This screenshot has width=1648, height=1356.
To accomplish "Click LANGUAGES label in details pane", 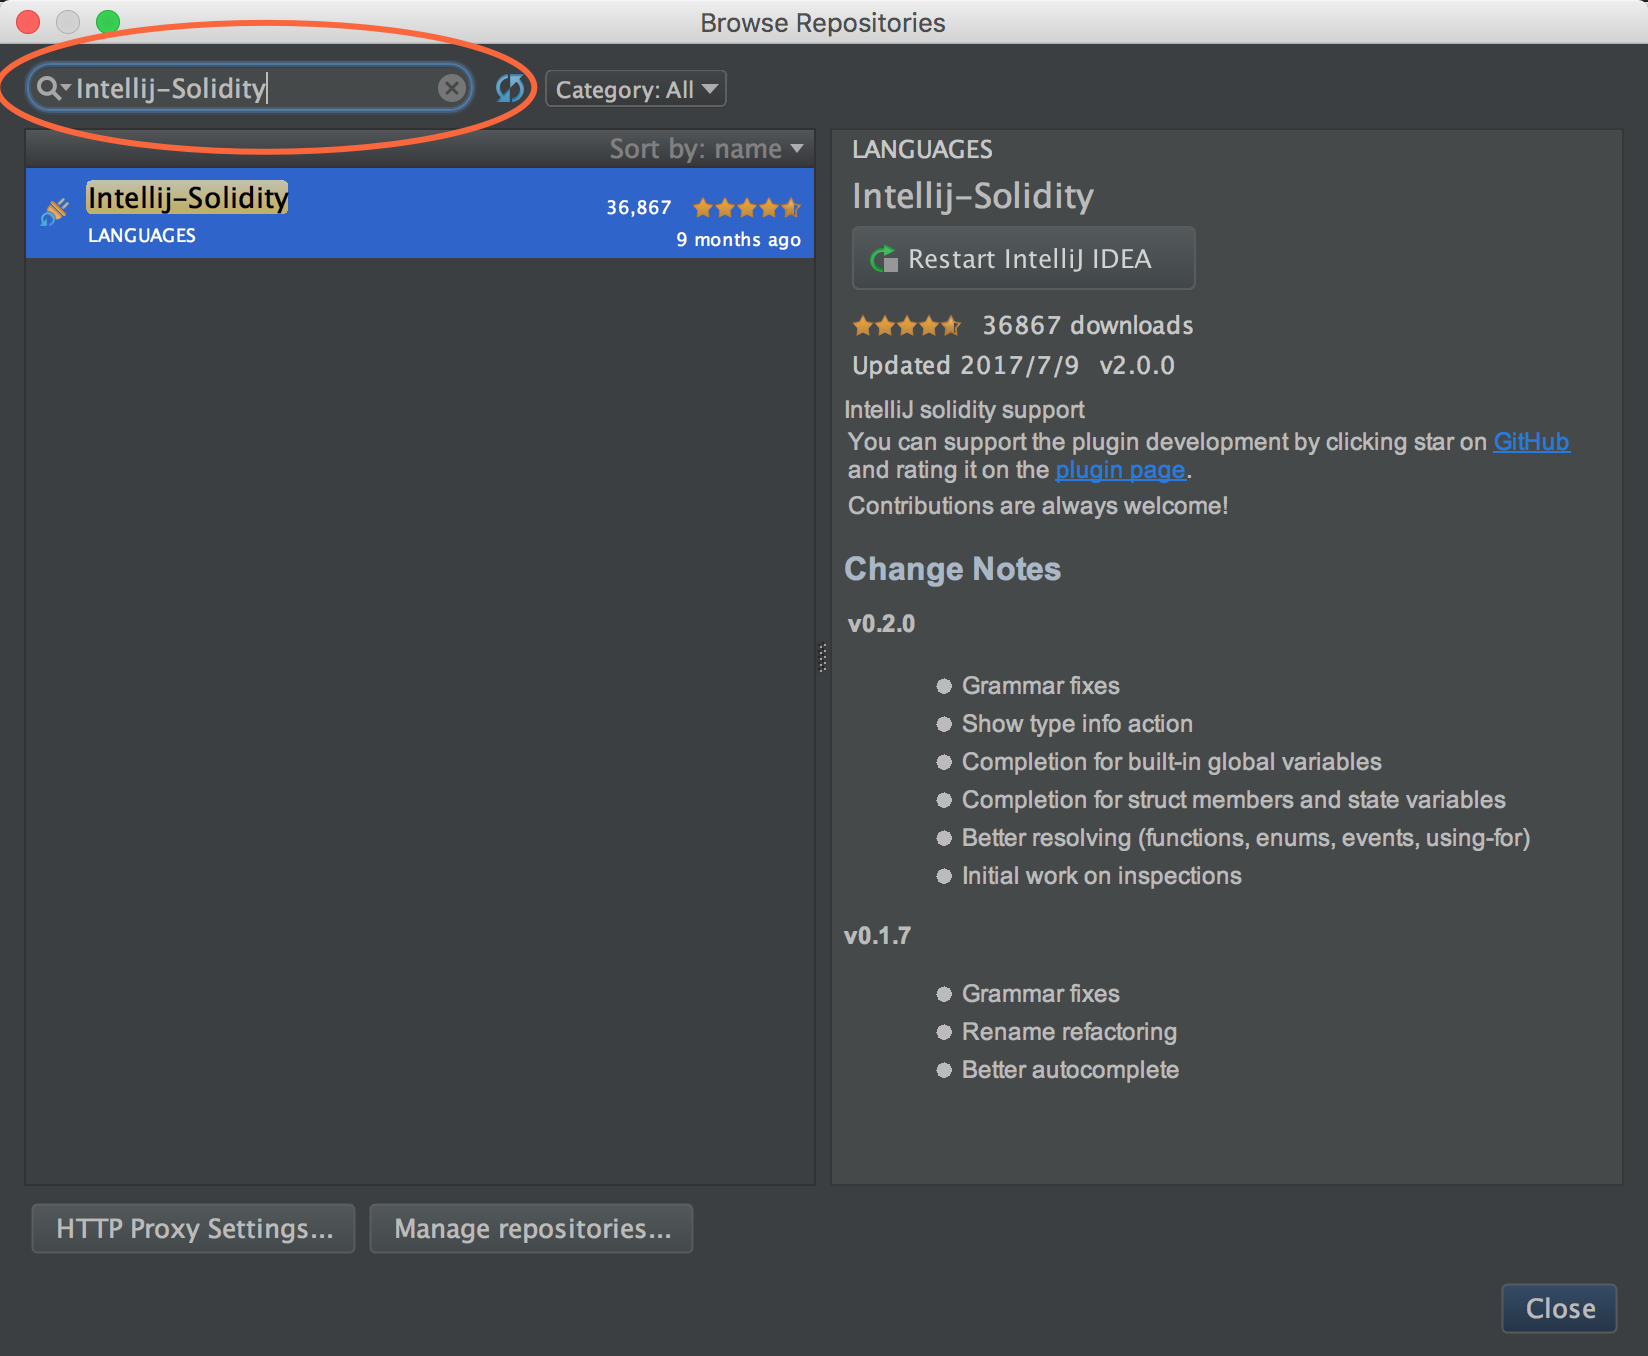I will [x=922, y=150].
